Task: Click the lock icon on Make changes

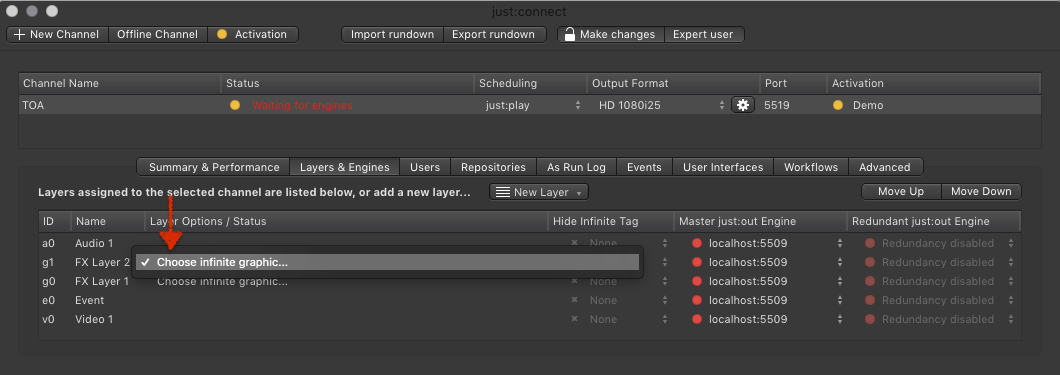Action: tap(570, 34)
